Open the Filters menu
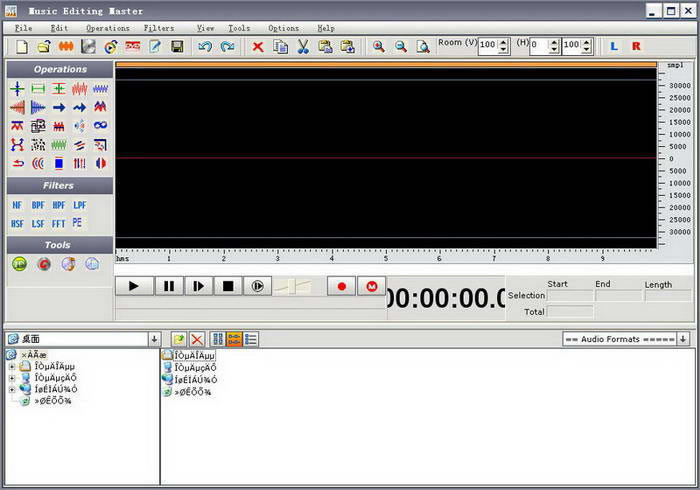 click(x=158, y=28)
